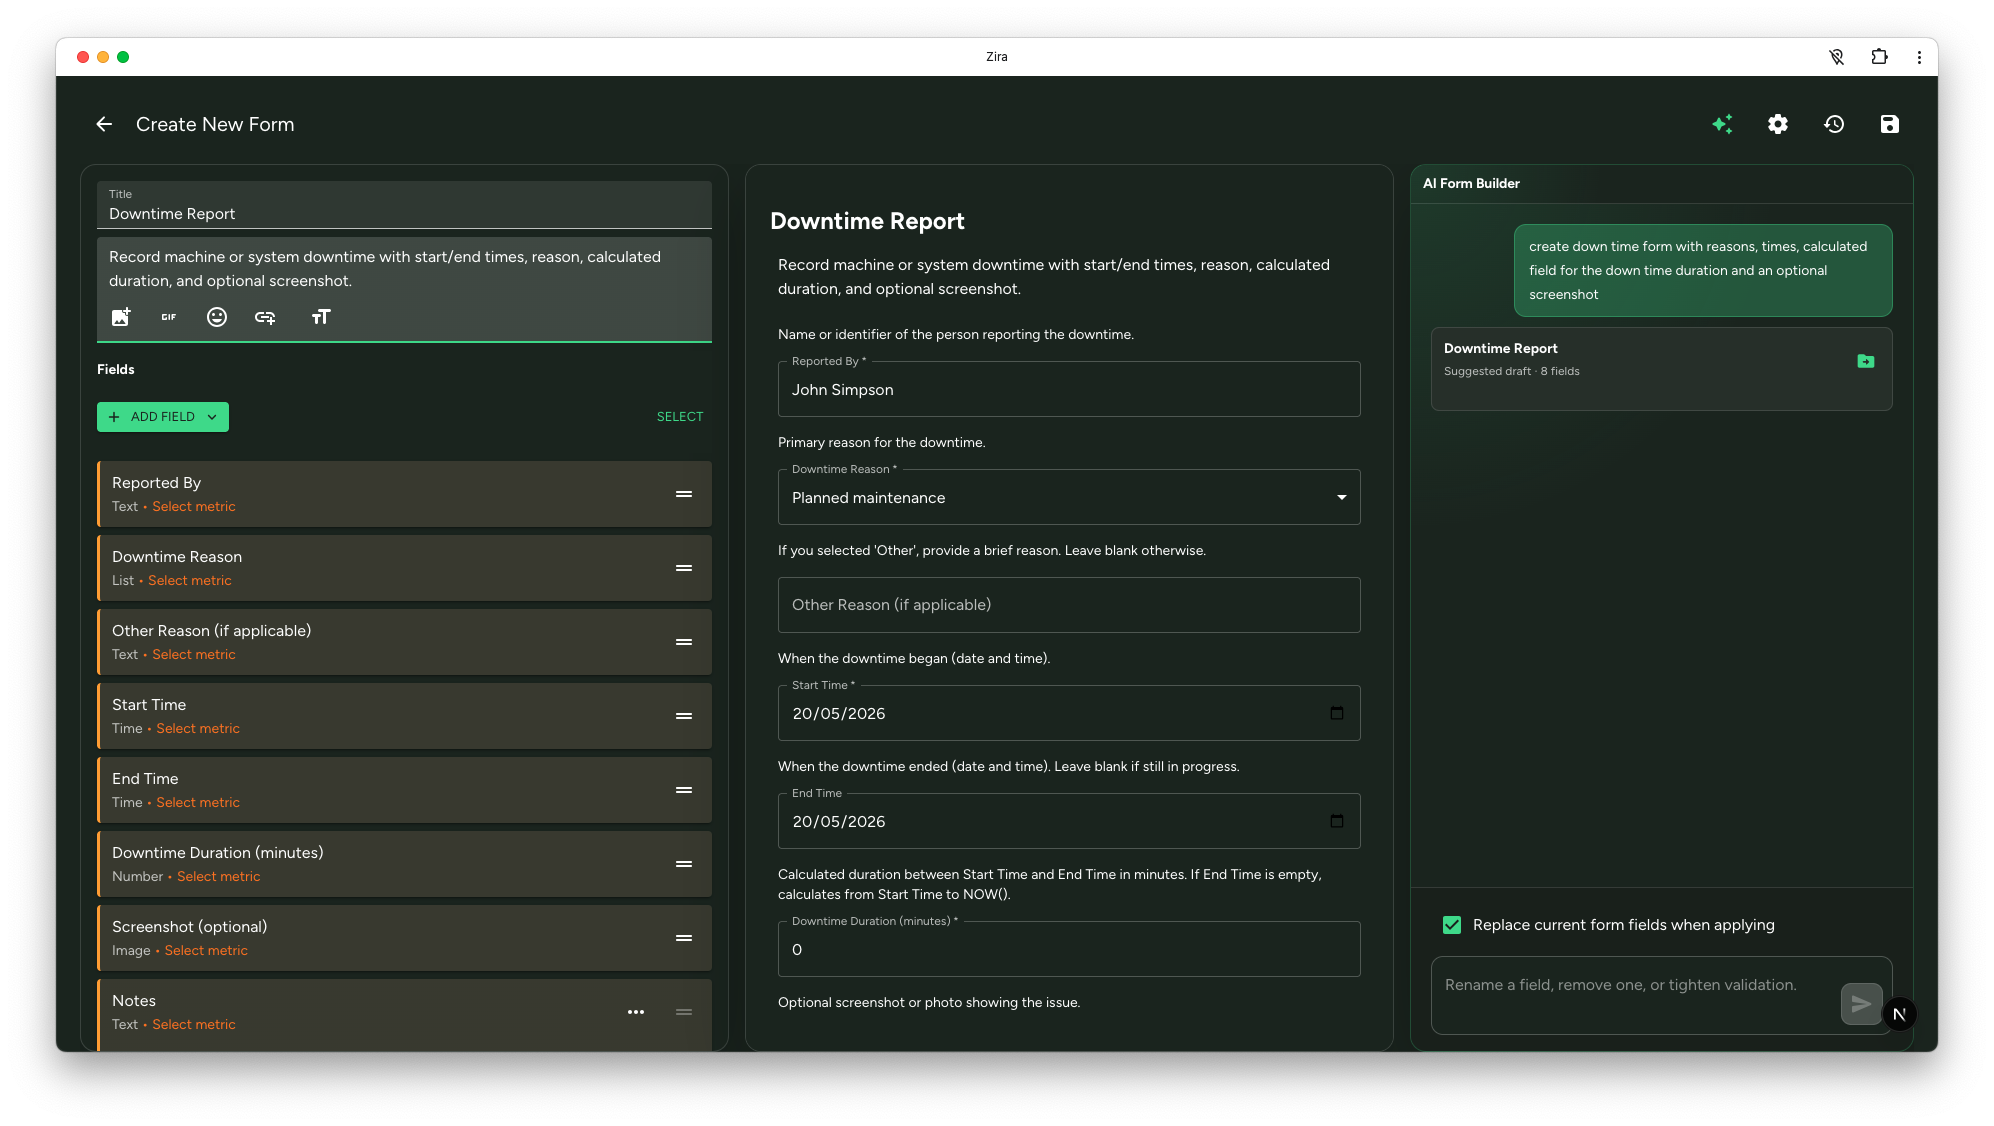Select the Reported By field row
Screen dimensions: 1994x1126
click(404, 494)
